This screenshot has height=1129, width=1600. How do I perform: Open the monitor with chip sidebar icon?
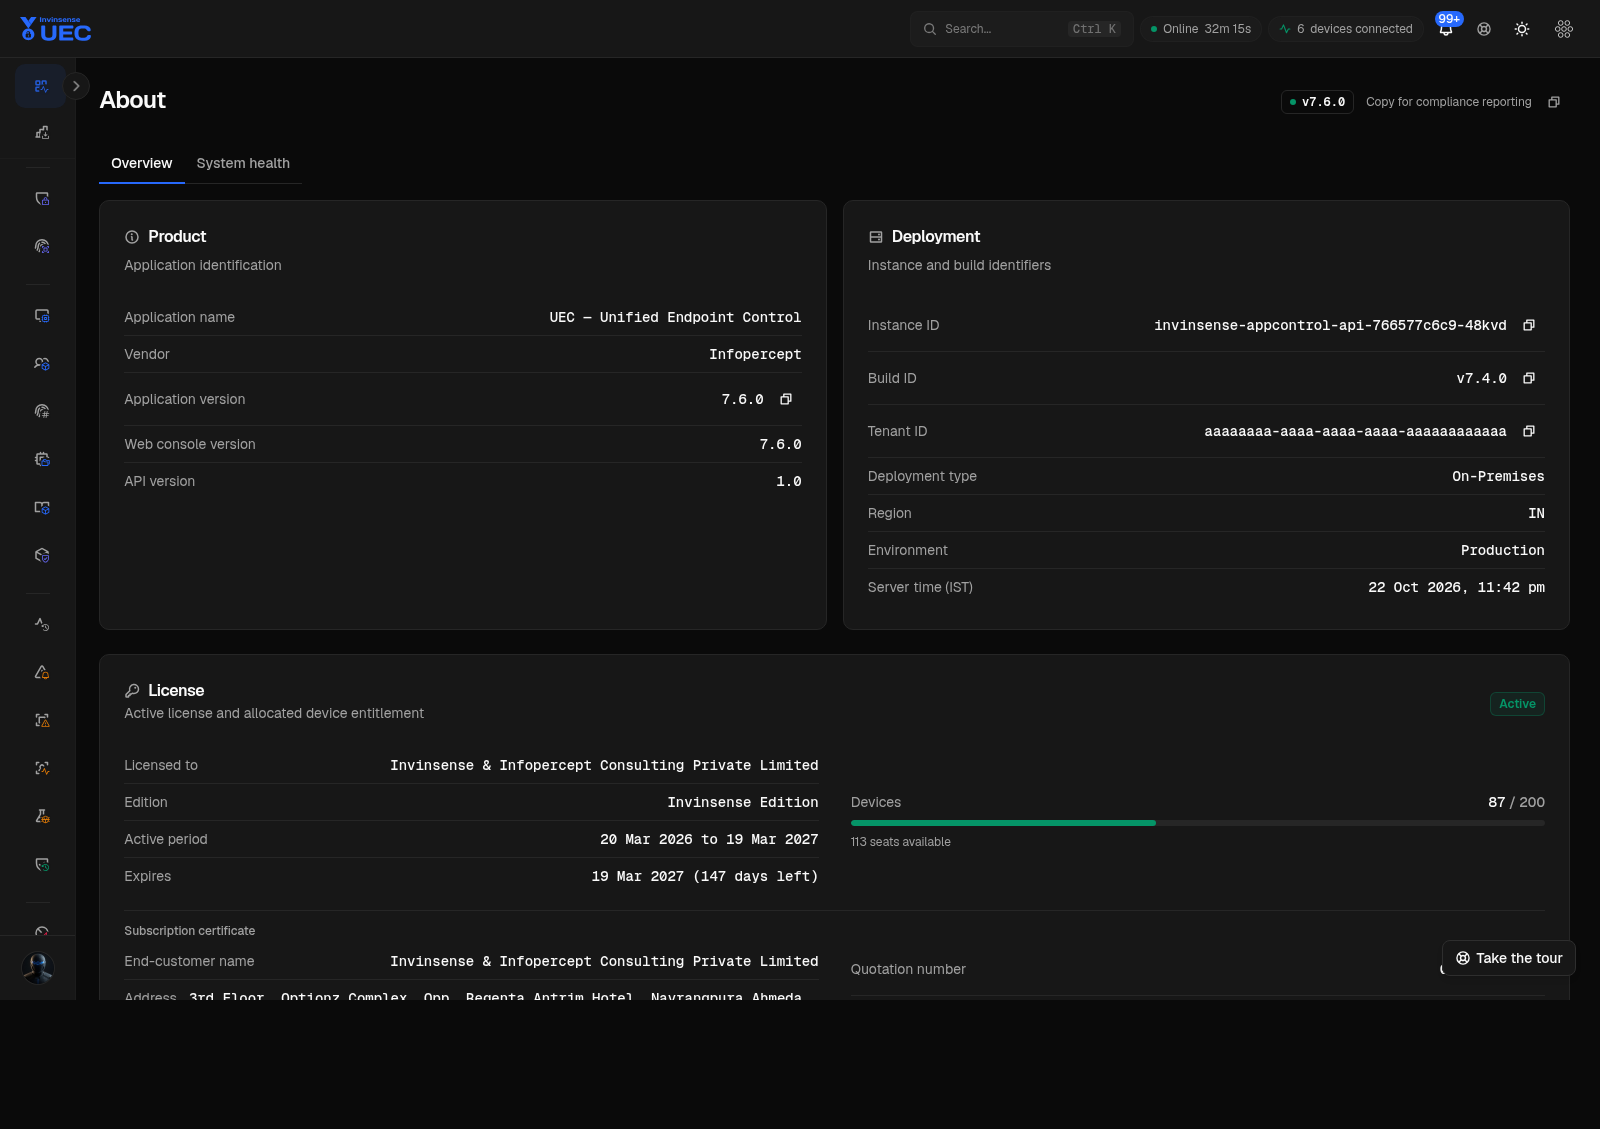click(x=41, y=315)
